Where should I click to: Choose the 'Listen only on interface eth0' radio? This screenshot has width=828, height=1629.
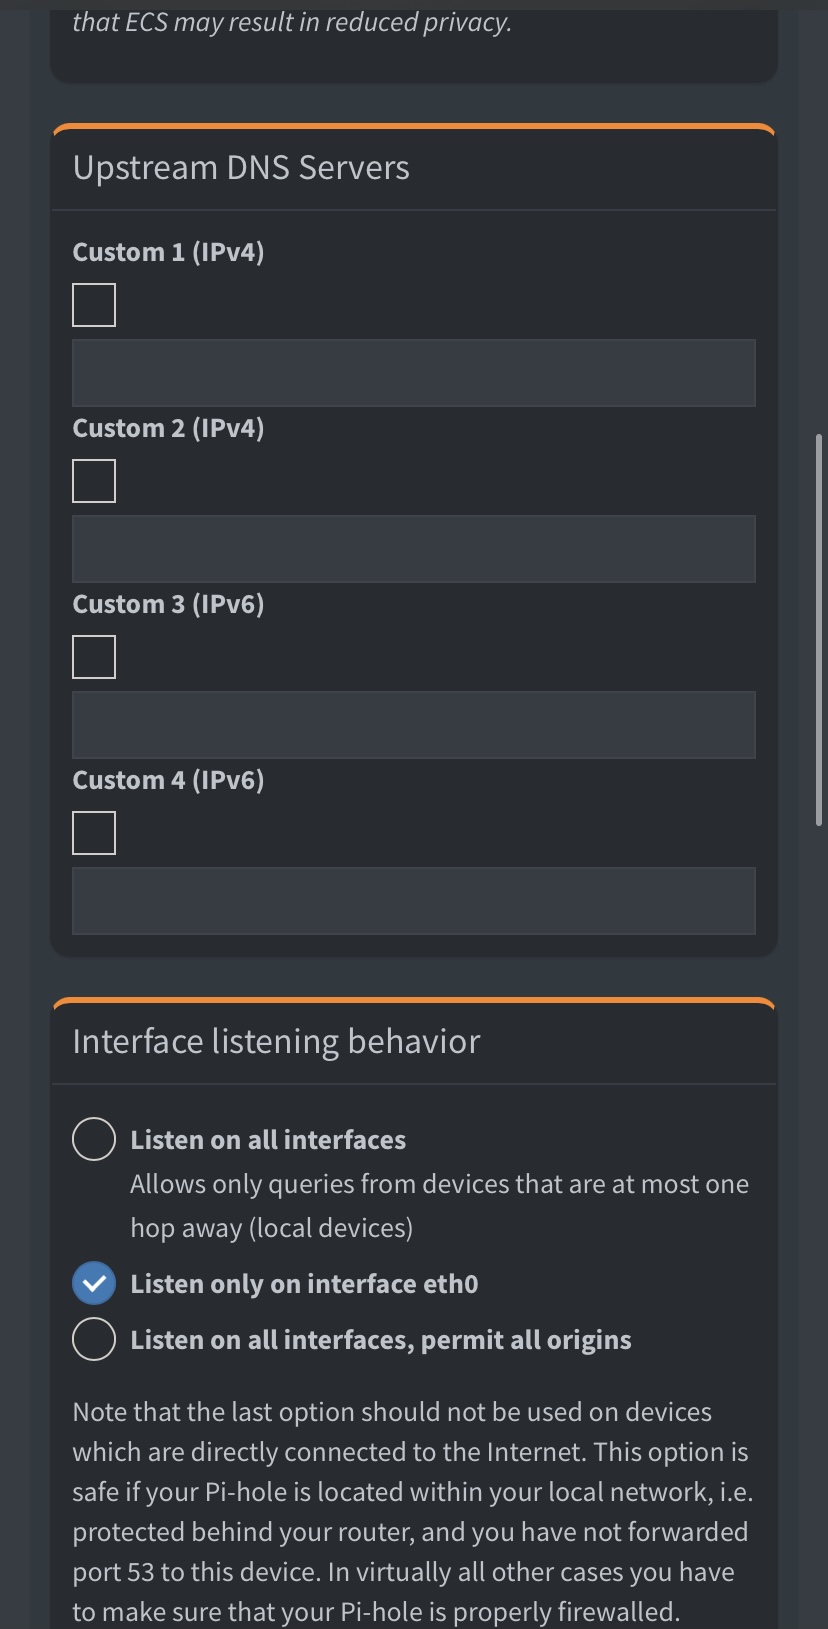point(94,1283)
